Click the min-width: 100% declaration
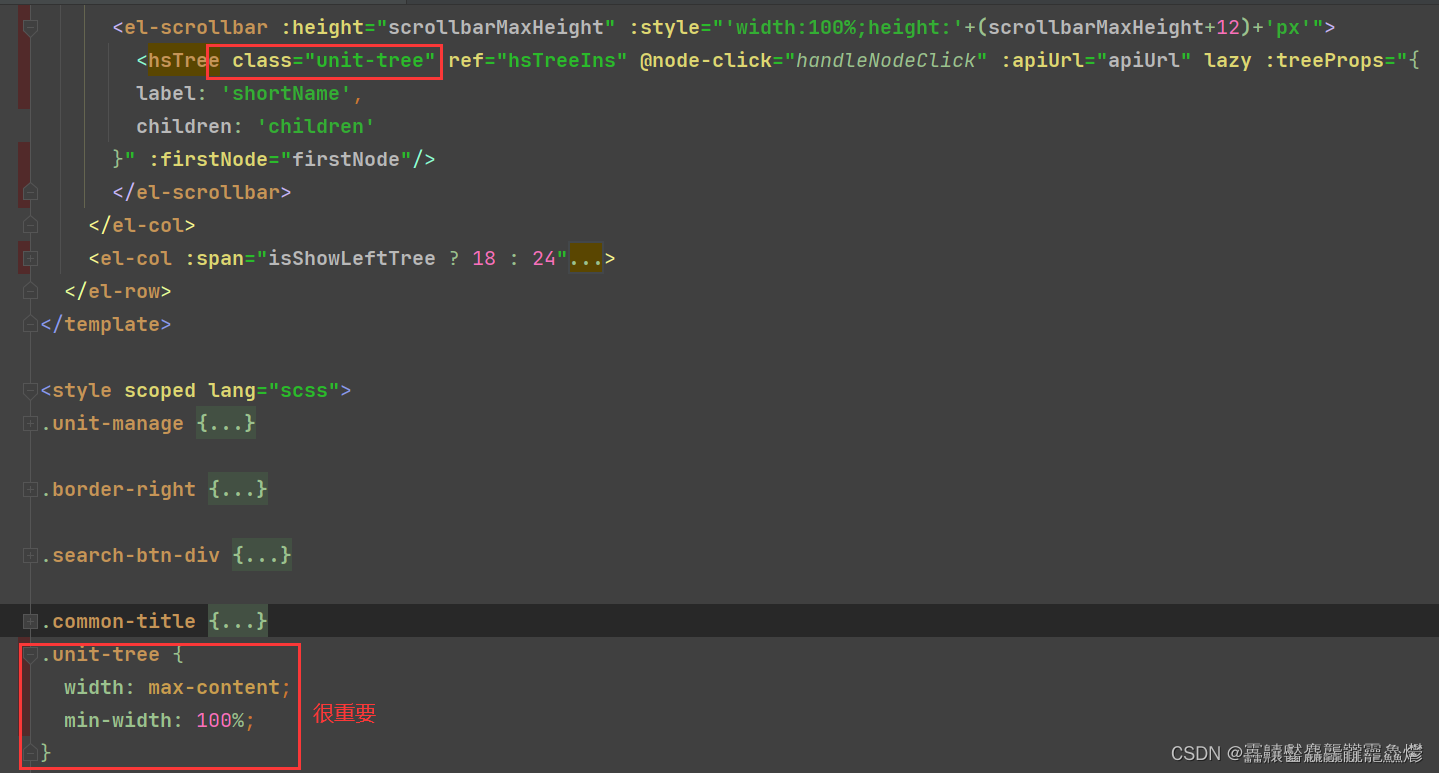 160,720
